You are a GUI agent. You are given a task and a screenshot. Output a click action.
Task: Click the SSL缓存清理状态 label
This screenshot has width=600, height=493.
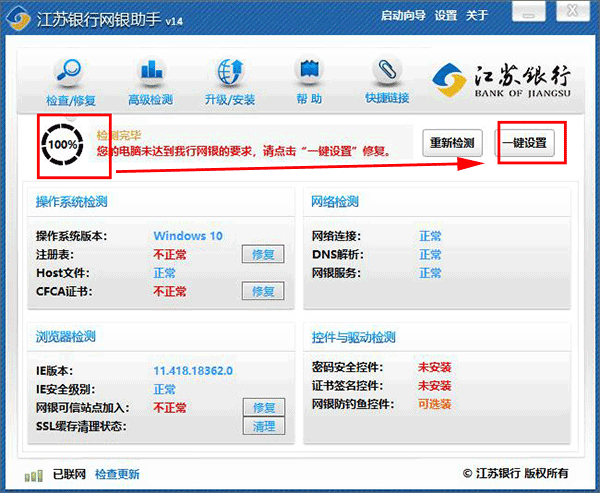point(81,426)
